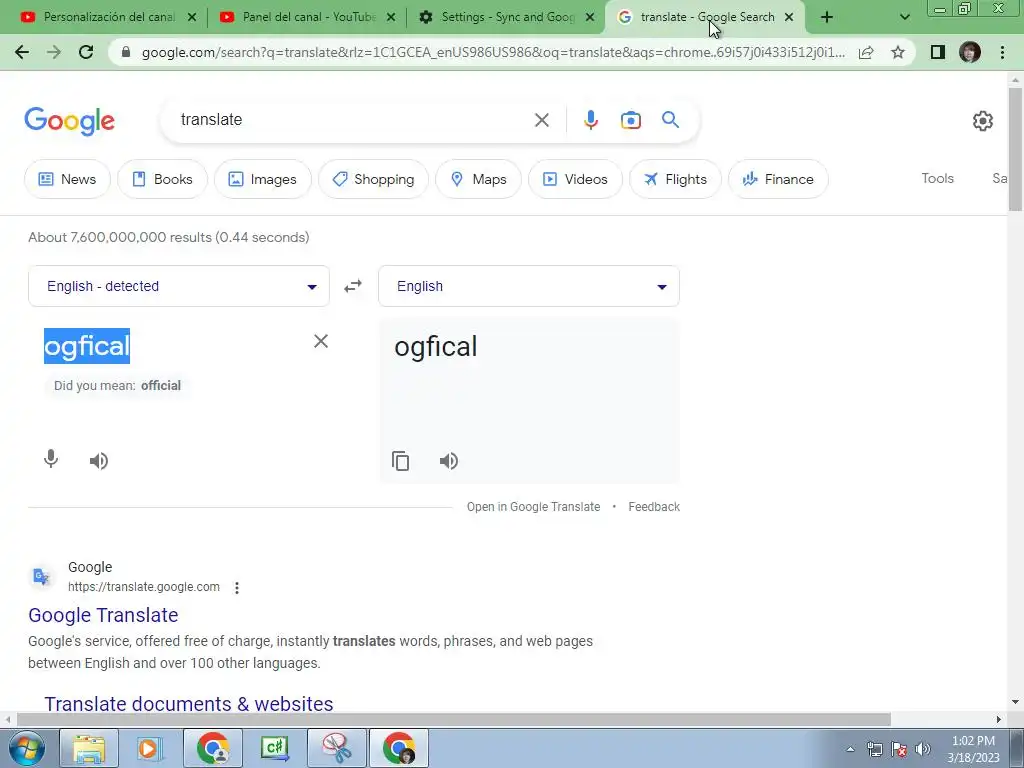This screenshot has height=768, width=1024.
Task: Open Translate documents & websites link
Action: click(189, 704)
